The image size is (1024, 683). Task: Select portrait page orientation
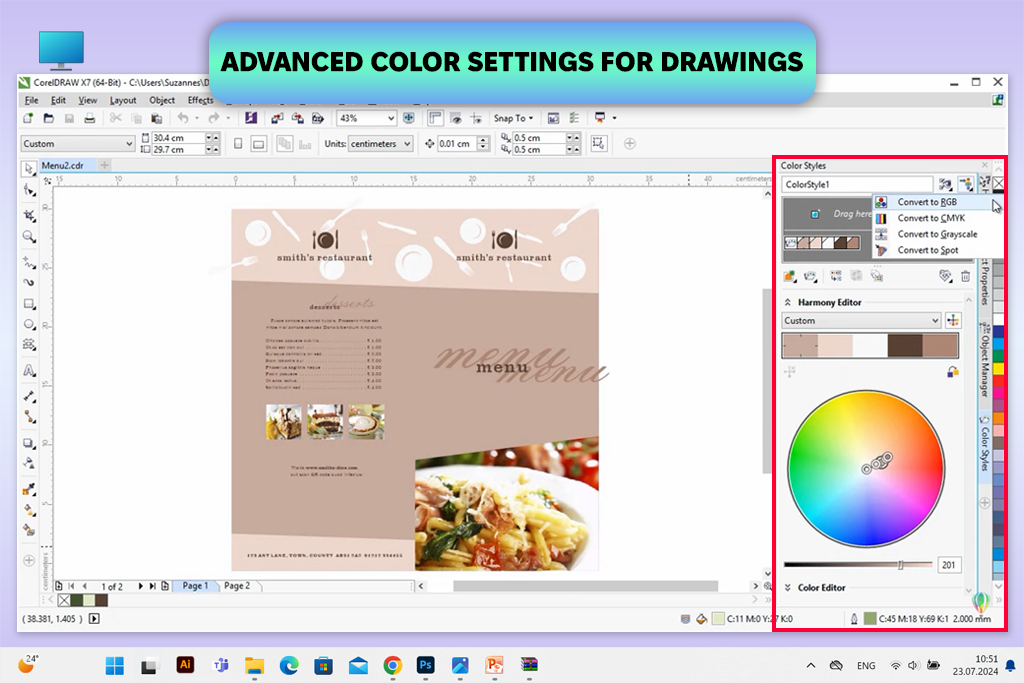[x=238, y=144]
